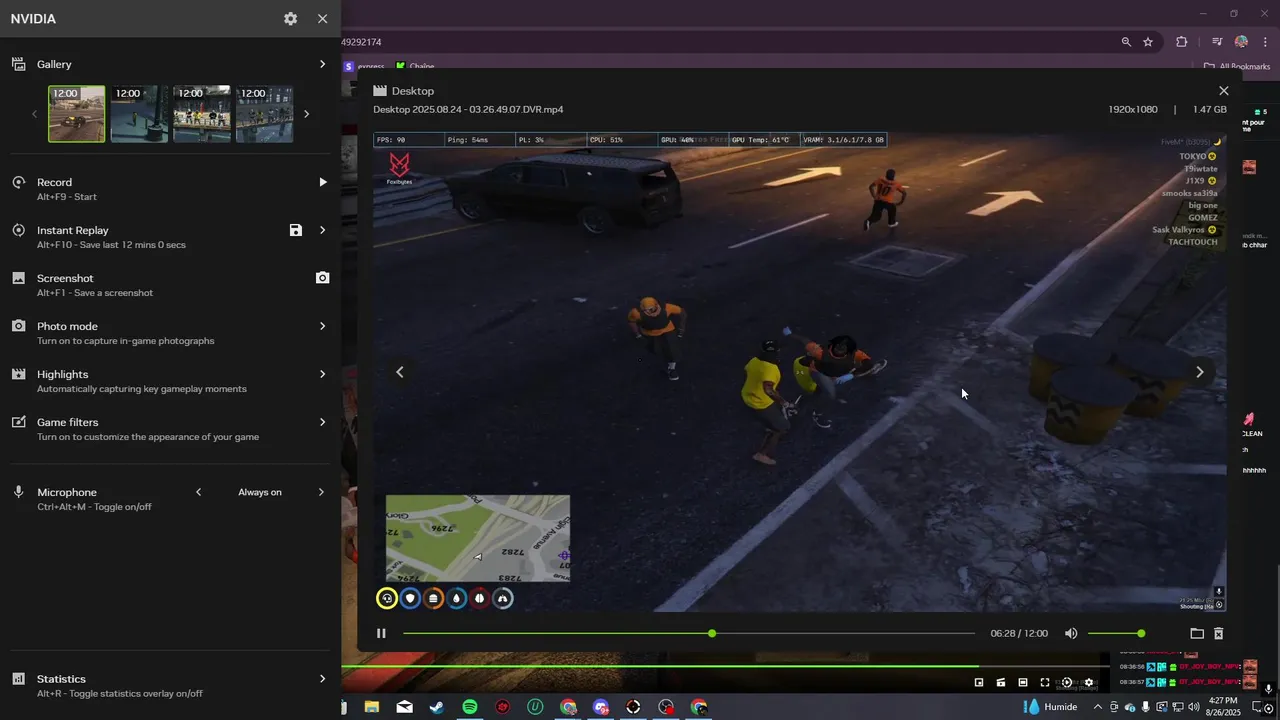Switch microphone mode to next option
The image size is (1280, 720).
coord(321,492)
